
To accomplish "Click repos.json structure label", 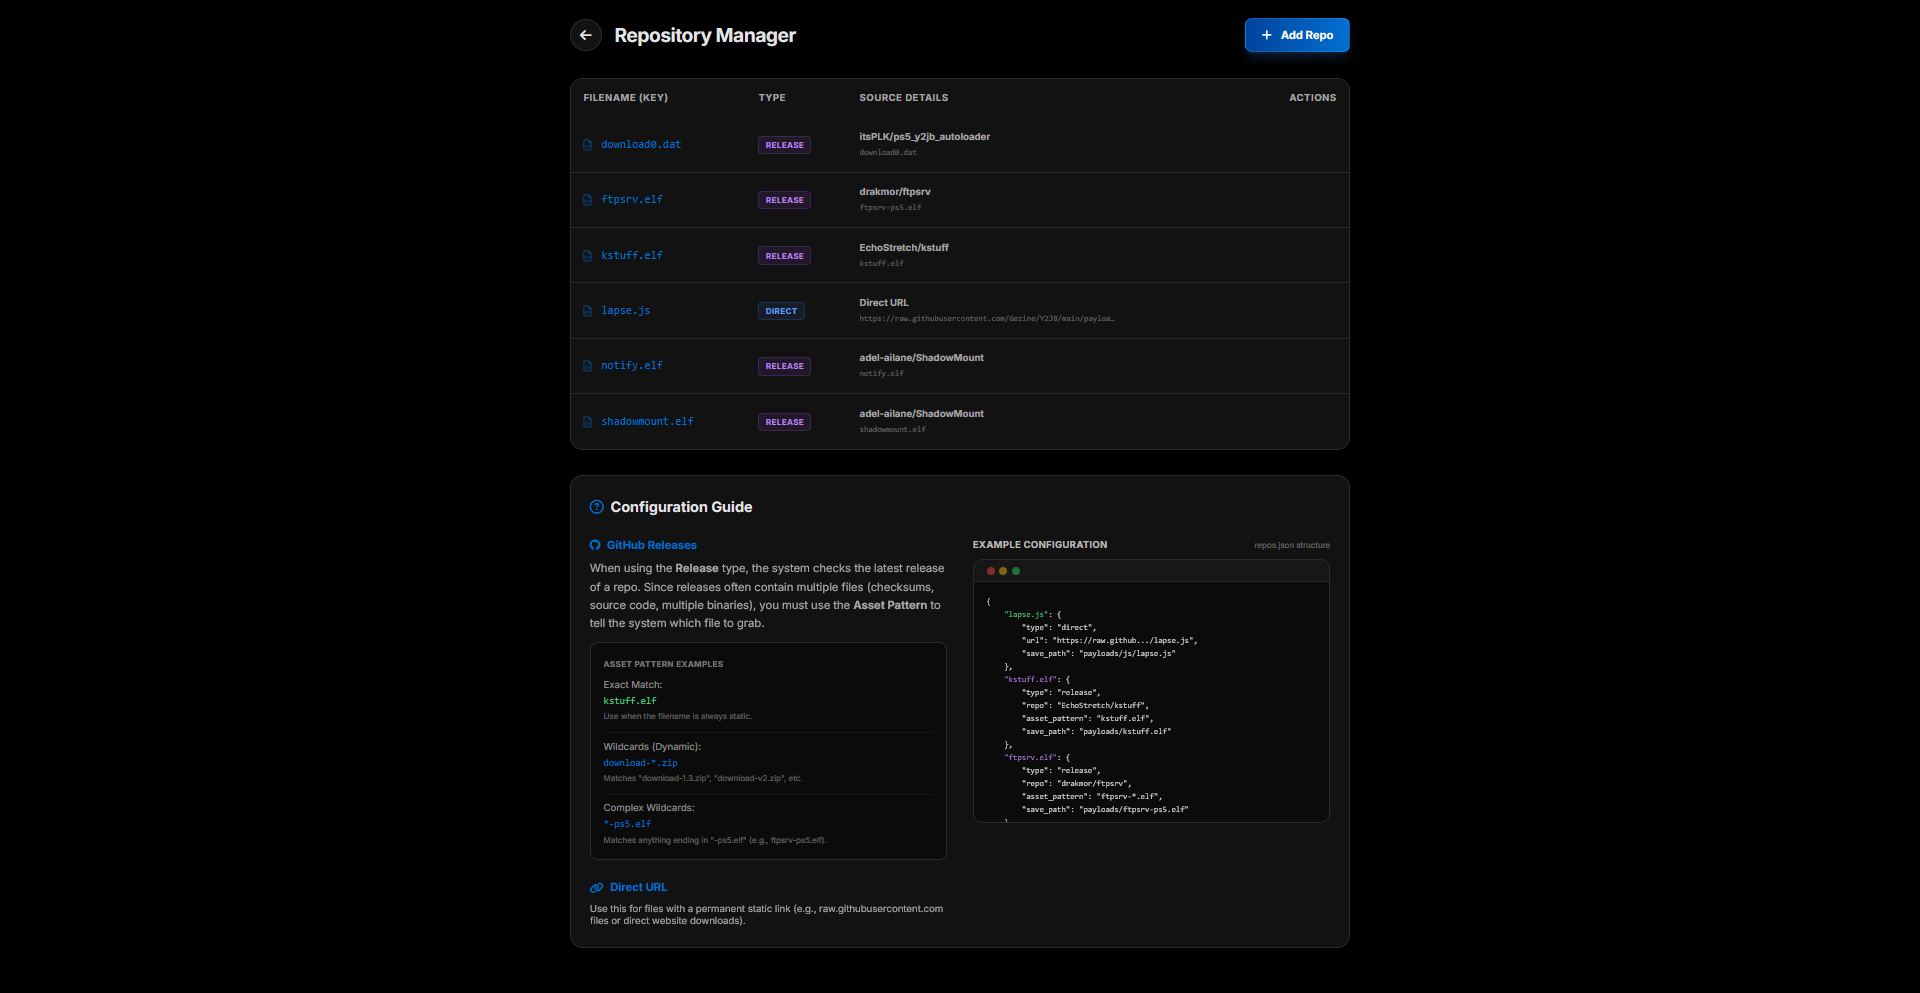I will [x=1292, y=545].
